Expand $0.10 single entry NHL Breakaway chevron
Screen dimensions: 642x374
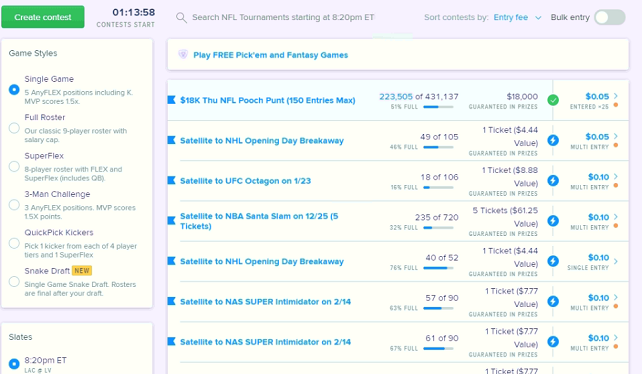(x=616, y=261)
